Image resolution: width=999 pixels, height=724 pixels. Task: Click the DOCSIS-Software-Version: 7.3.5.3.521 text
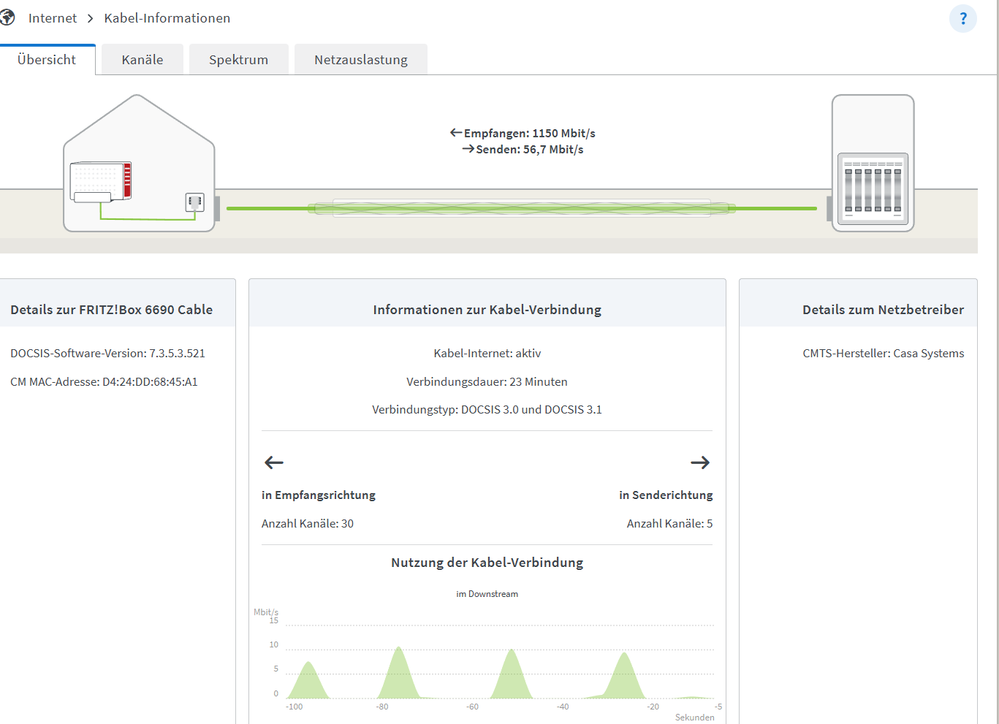(108, 353)
